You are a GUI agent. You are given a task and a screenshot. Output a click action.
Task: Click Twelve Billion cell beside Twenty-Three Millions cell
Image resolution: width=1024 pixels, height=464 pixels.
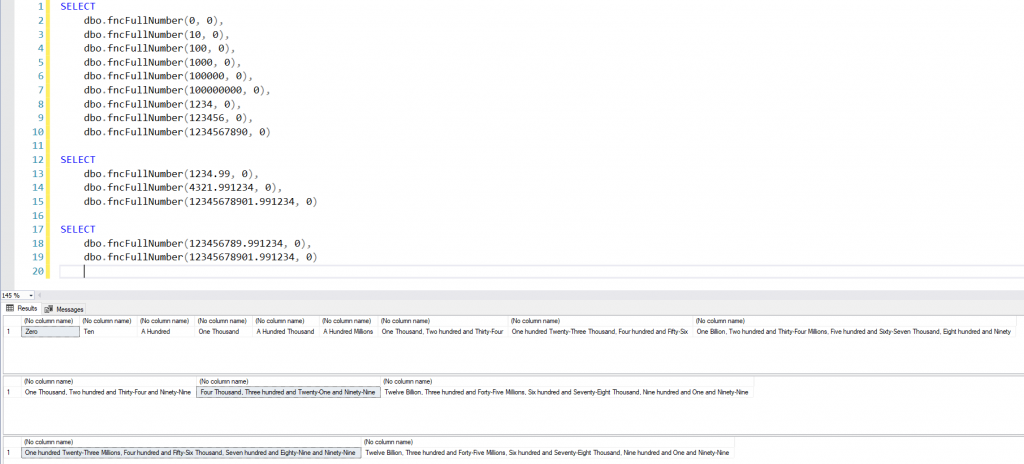[x=548, y=453]
